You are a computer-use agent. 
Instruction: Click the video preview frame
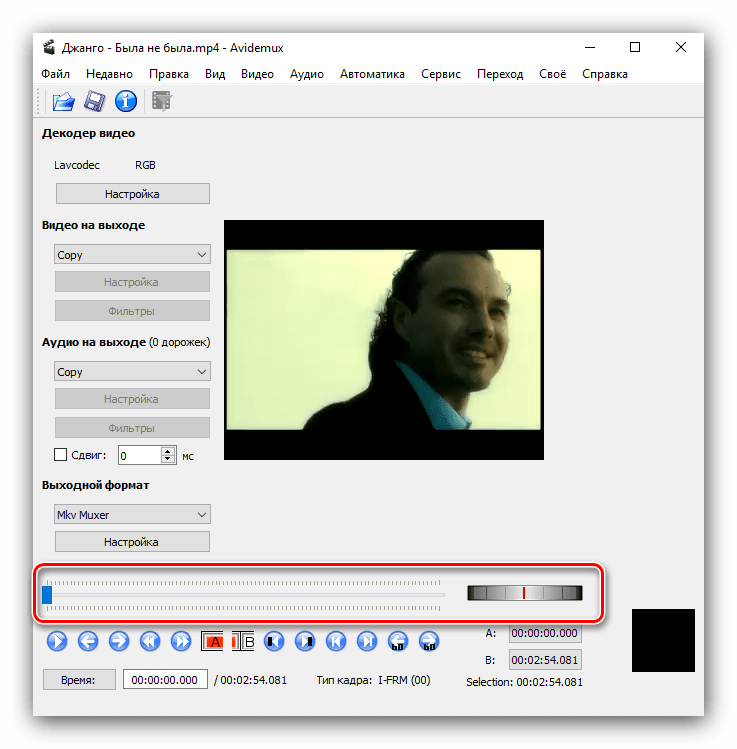384,340
